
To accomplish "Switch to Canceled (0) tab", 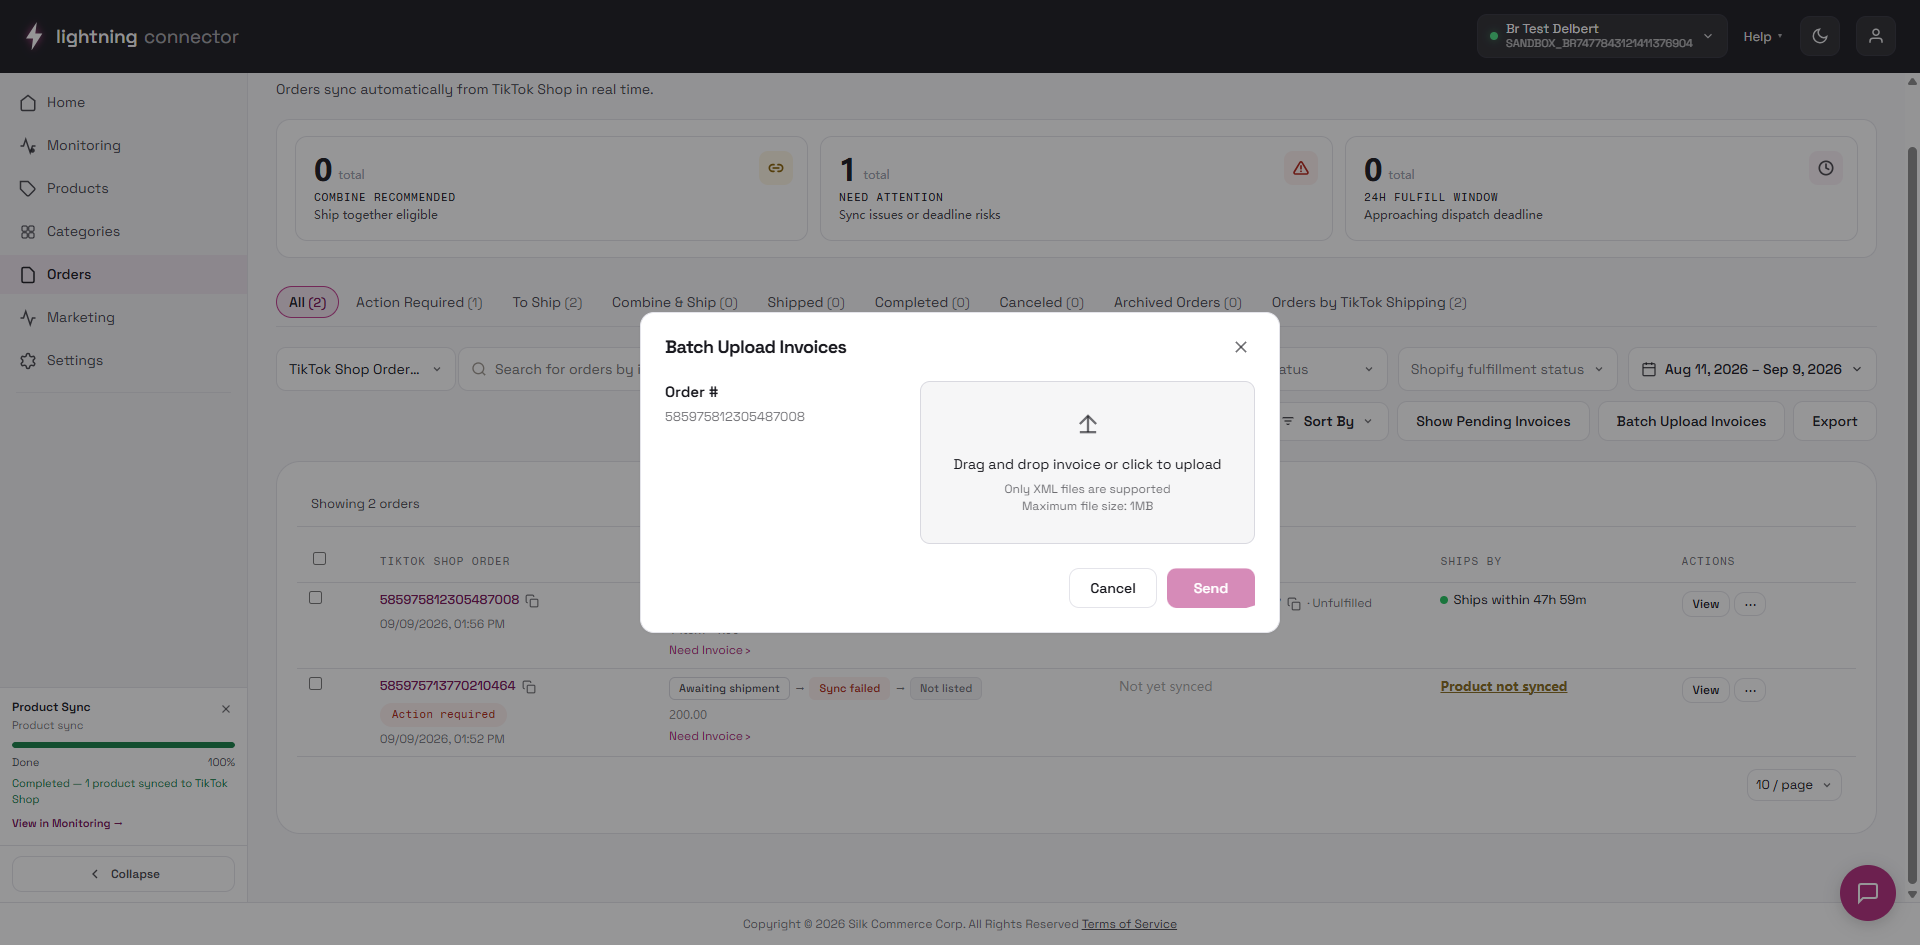I will pos(1041,302).
